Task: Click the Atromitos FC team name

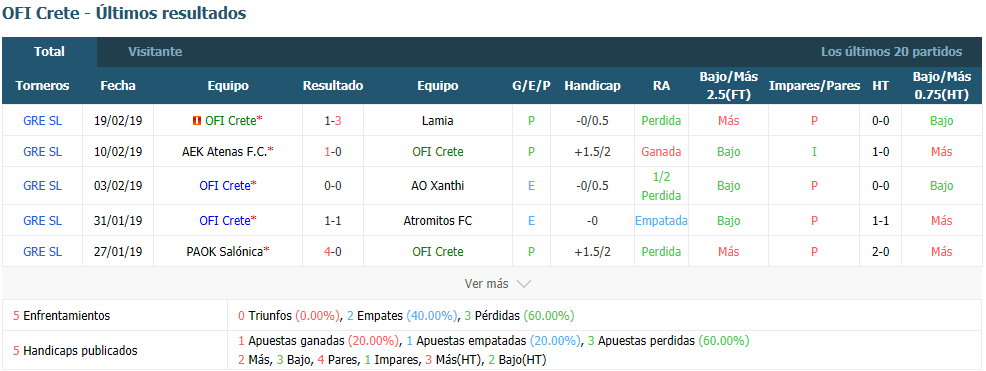Action: pos(438,221)
